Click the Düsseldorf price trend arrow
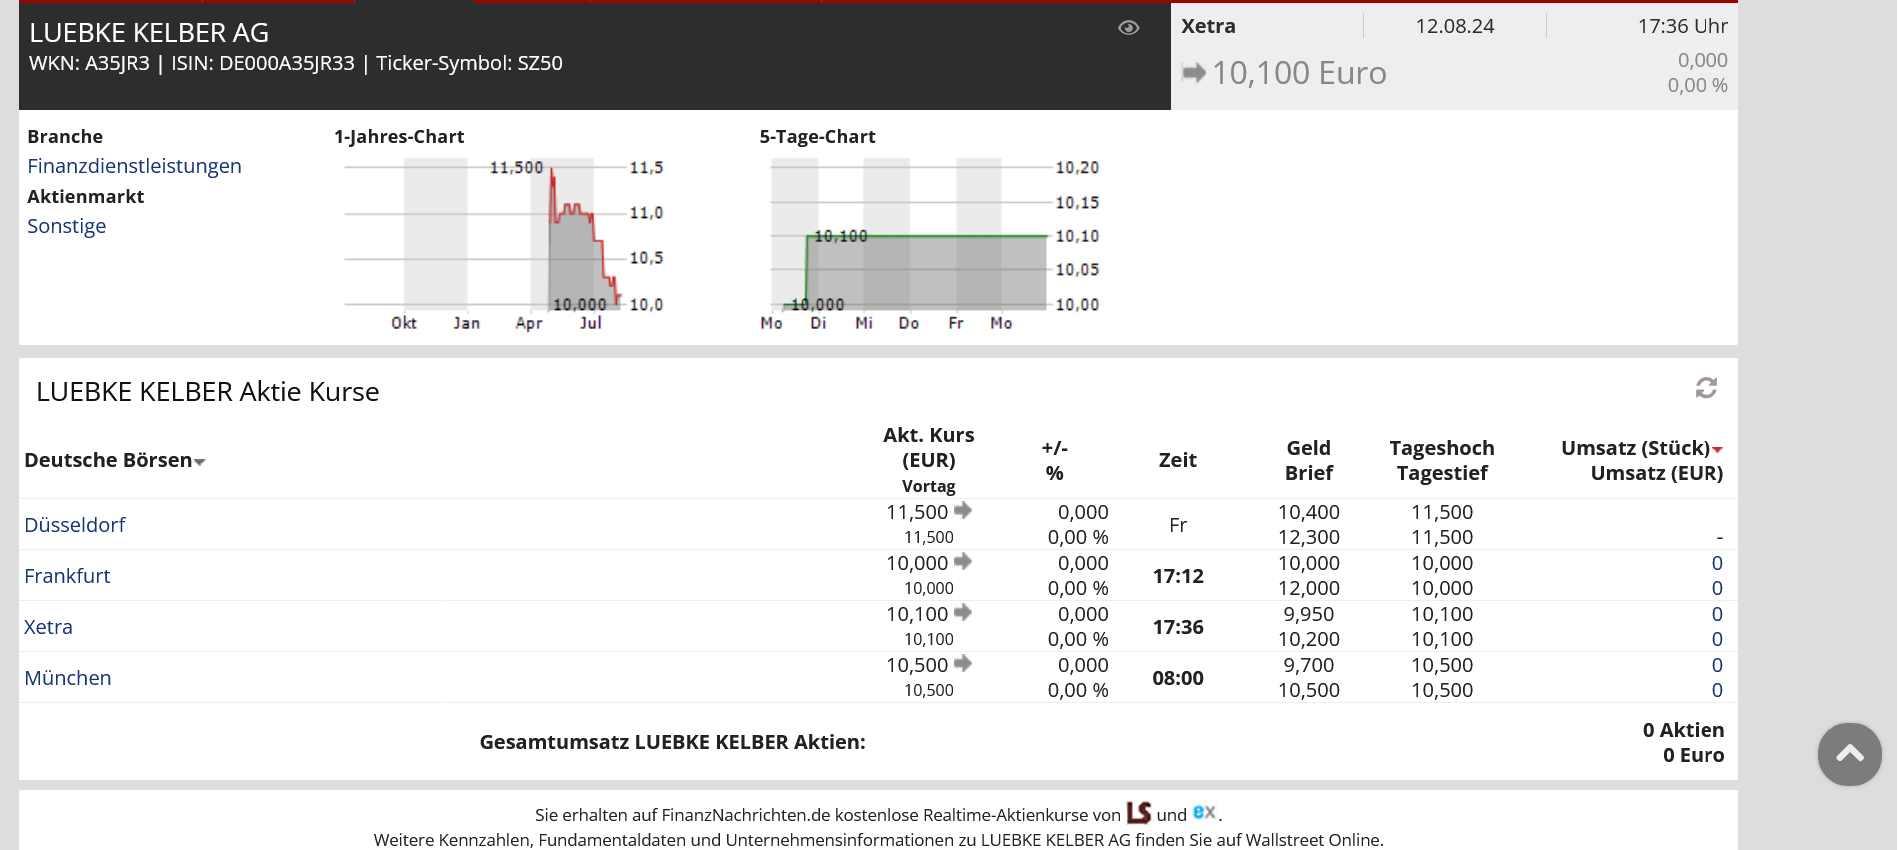This screenshot has width=1898, height=850. tap(963, 511)
